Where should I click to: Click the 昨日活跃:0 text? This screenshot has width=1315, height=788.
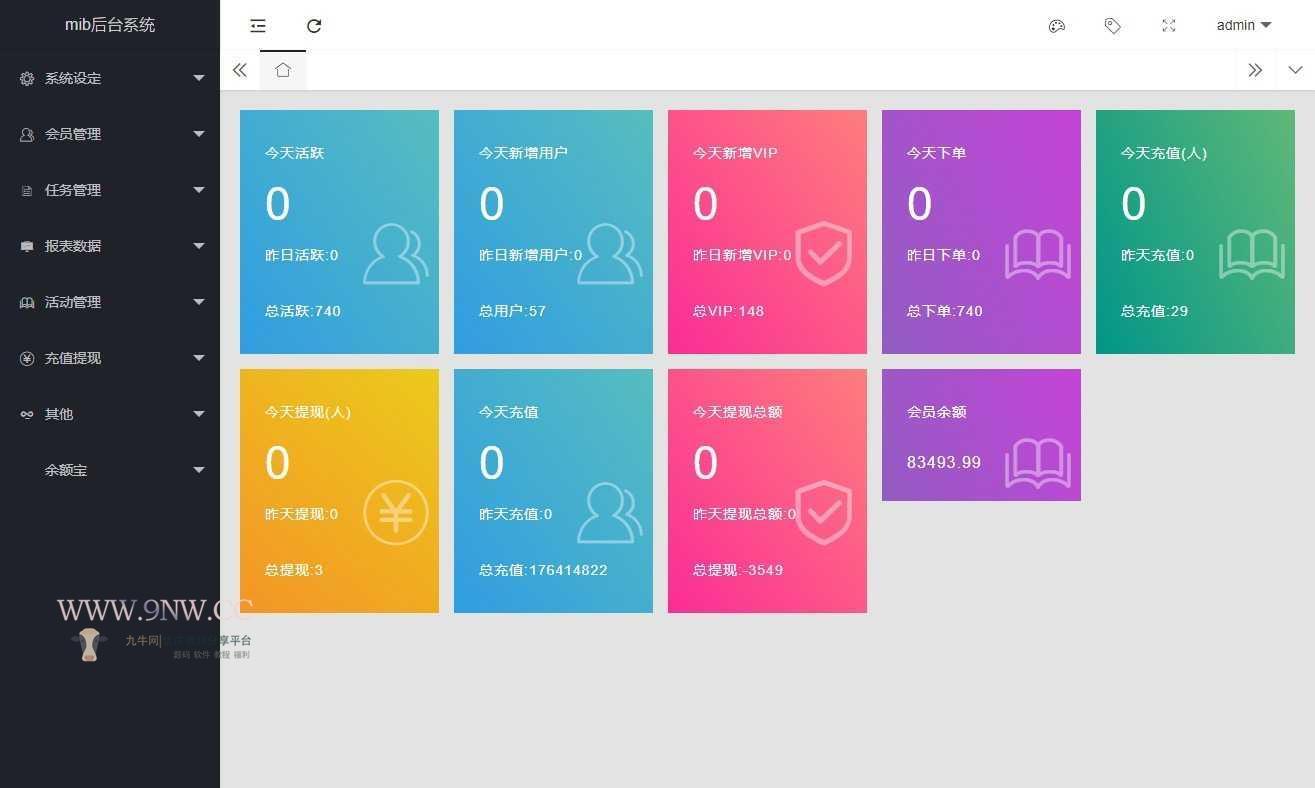[x=302, y=255]
